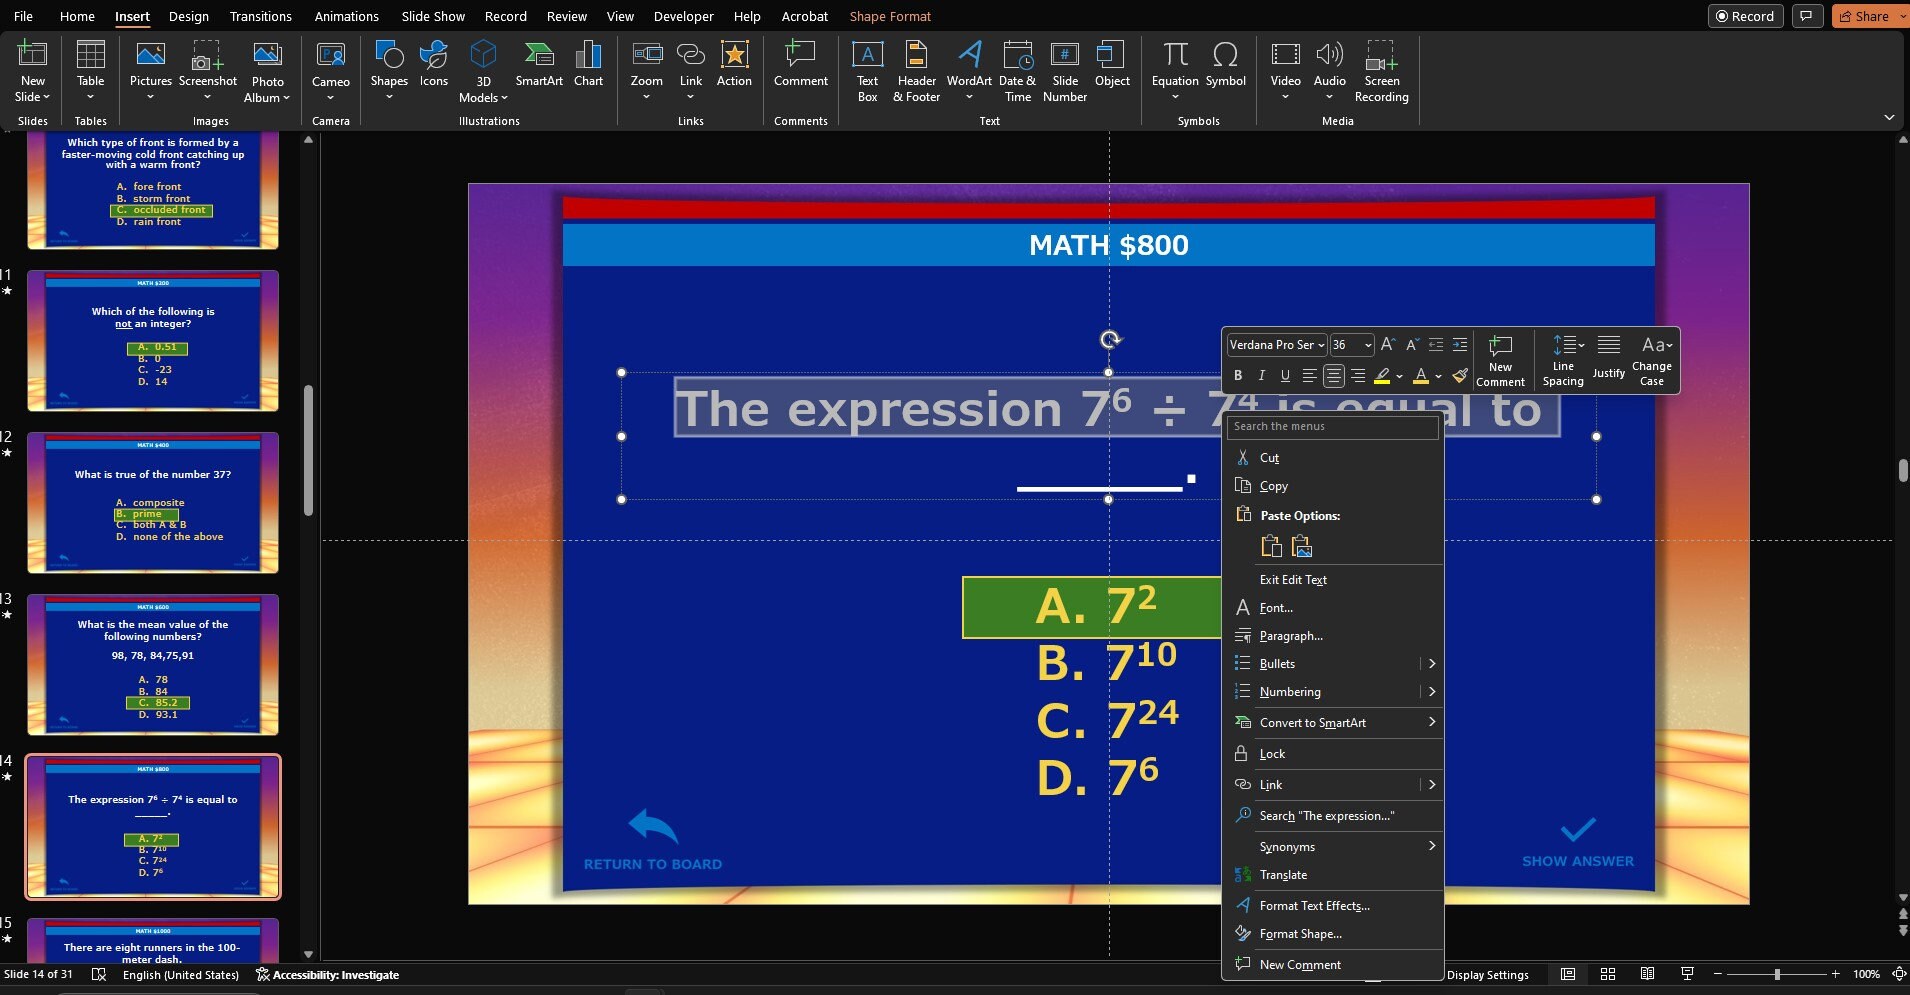
Task: Open Header & Footer settings
Action: pyautogui.click(x=917, y=70)
